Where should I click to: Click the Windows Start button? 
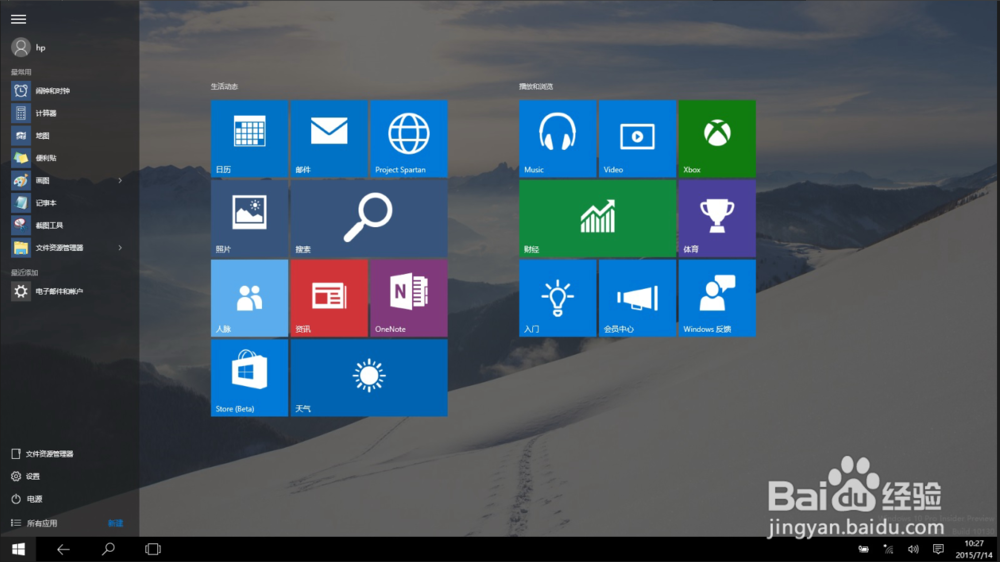(x=18, y=549)
